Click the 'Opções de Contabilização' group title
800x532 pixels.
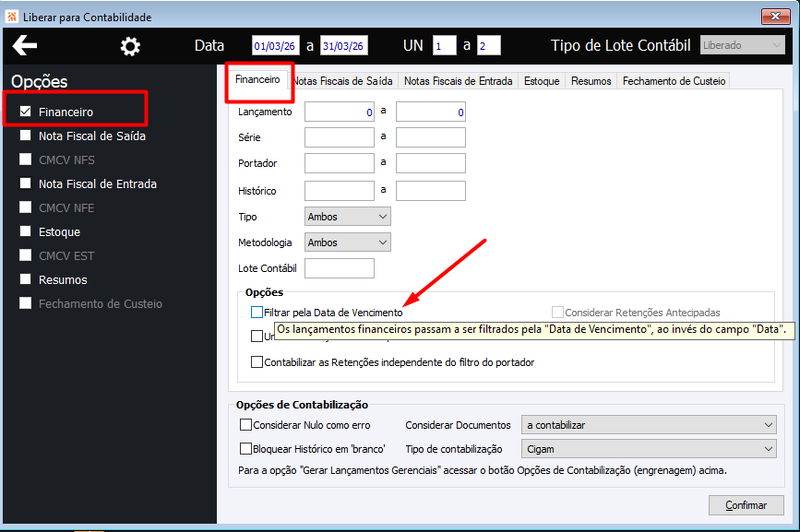[302, 404]
